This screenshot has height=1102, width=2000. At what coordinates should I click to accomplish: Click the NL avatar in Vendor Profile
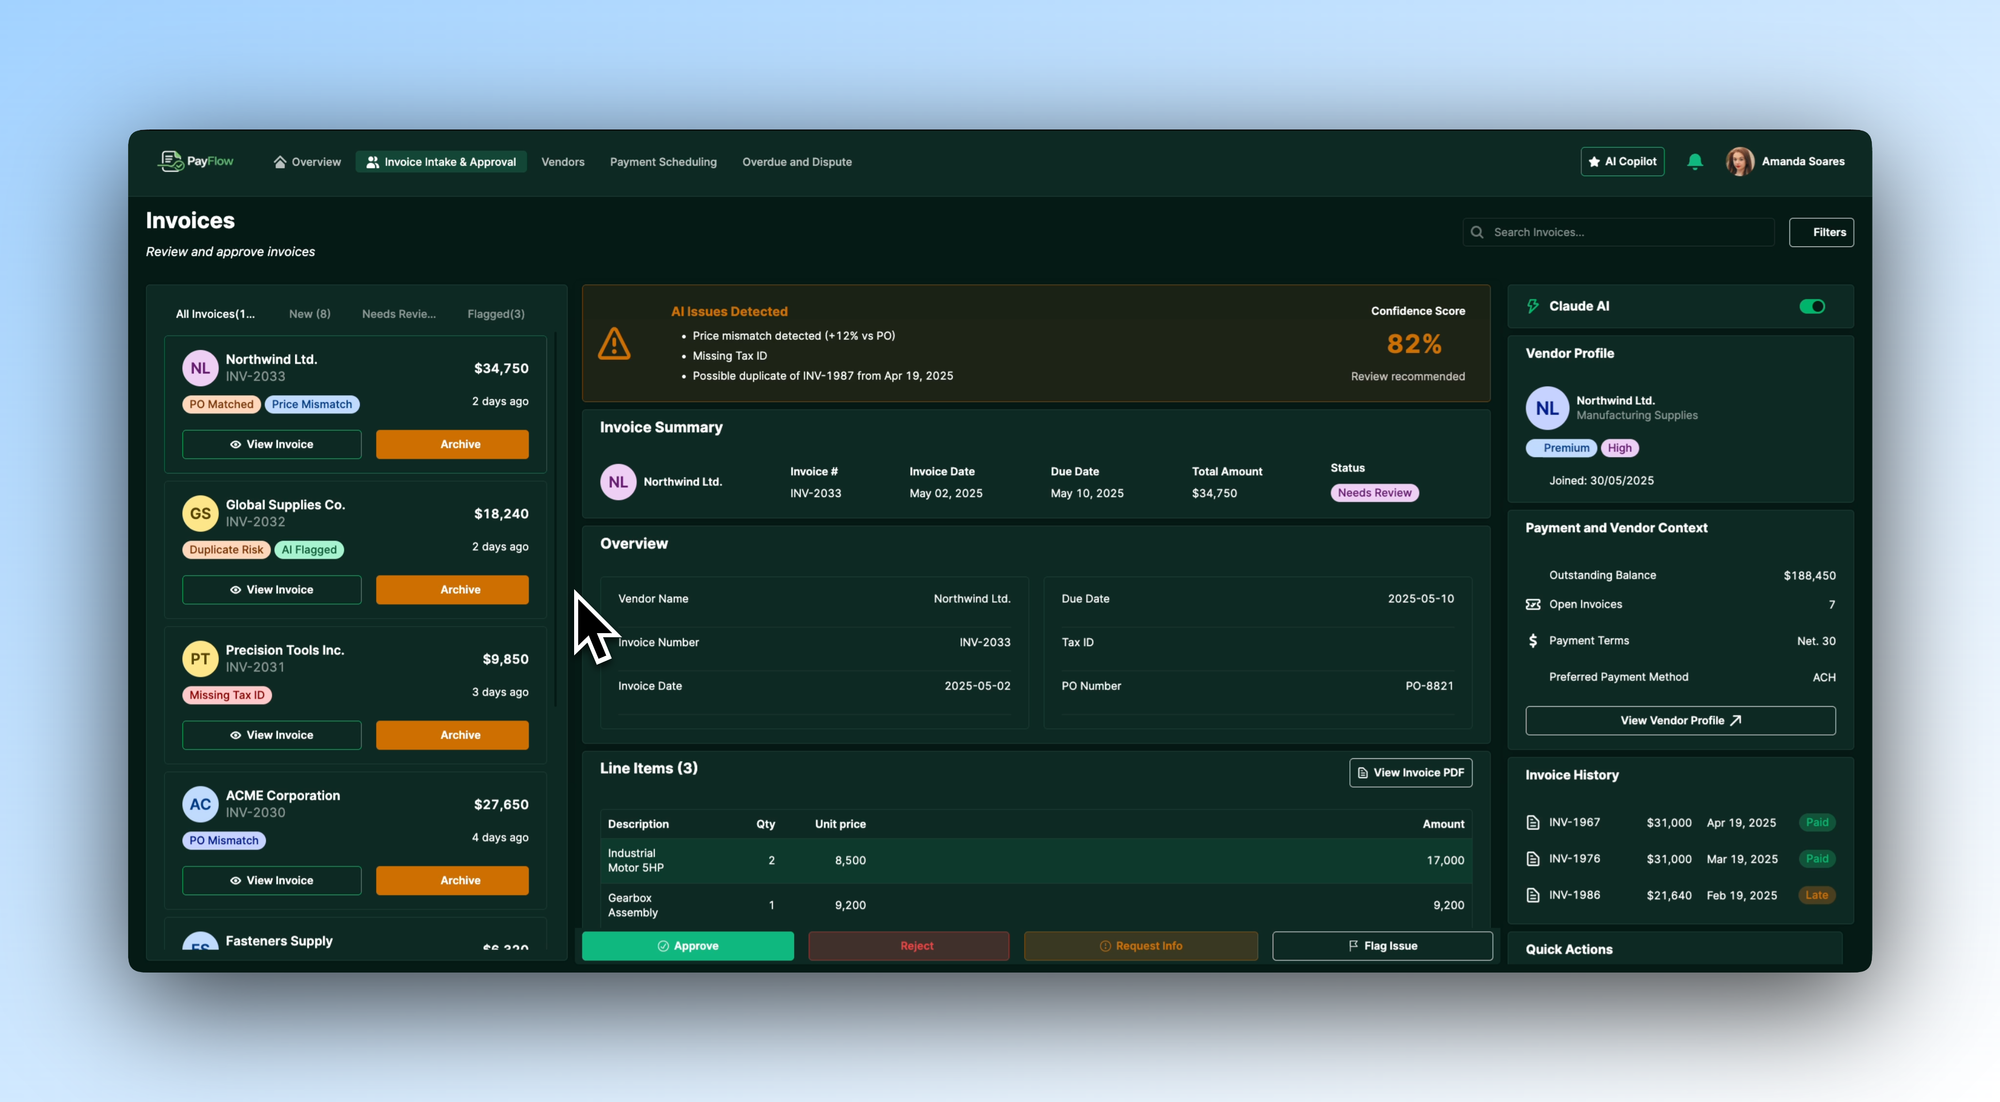[1547, 408]
